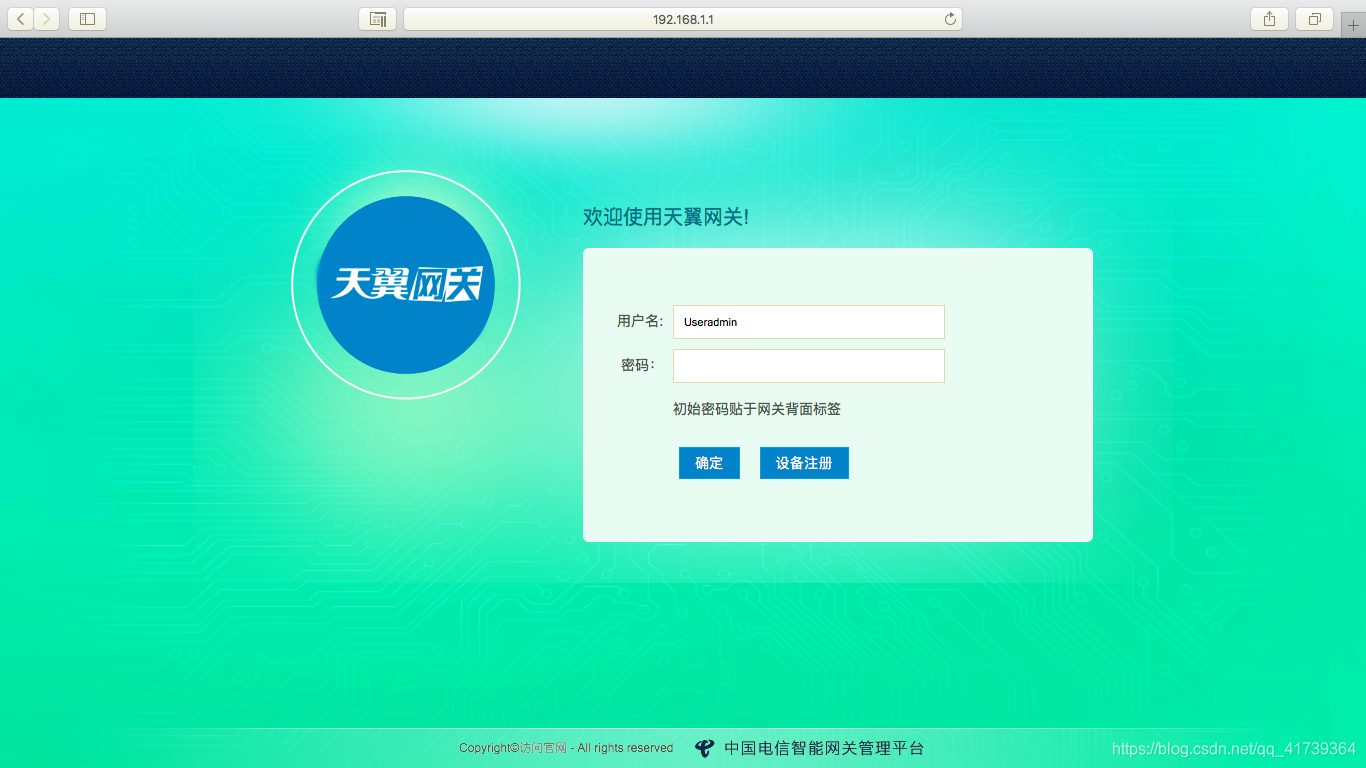The width and height of the screenshot is (1366, 768).
Task: Focus the 用户名 field containing Useradmin
Action: click(808, 322)
